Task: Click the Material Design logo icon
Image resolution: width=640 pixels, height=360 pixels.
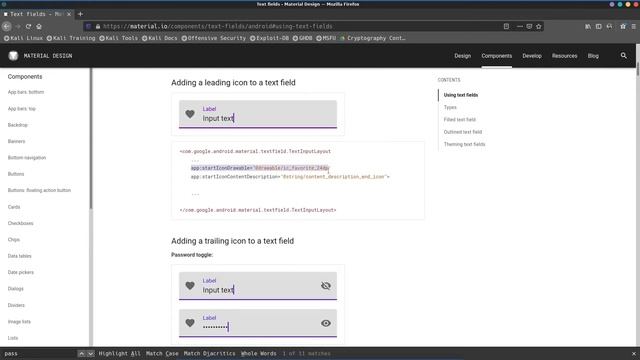Action: pyautogui.click(x=13, y=56)
